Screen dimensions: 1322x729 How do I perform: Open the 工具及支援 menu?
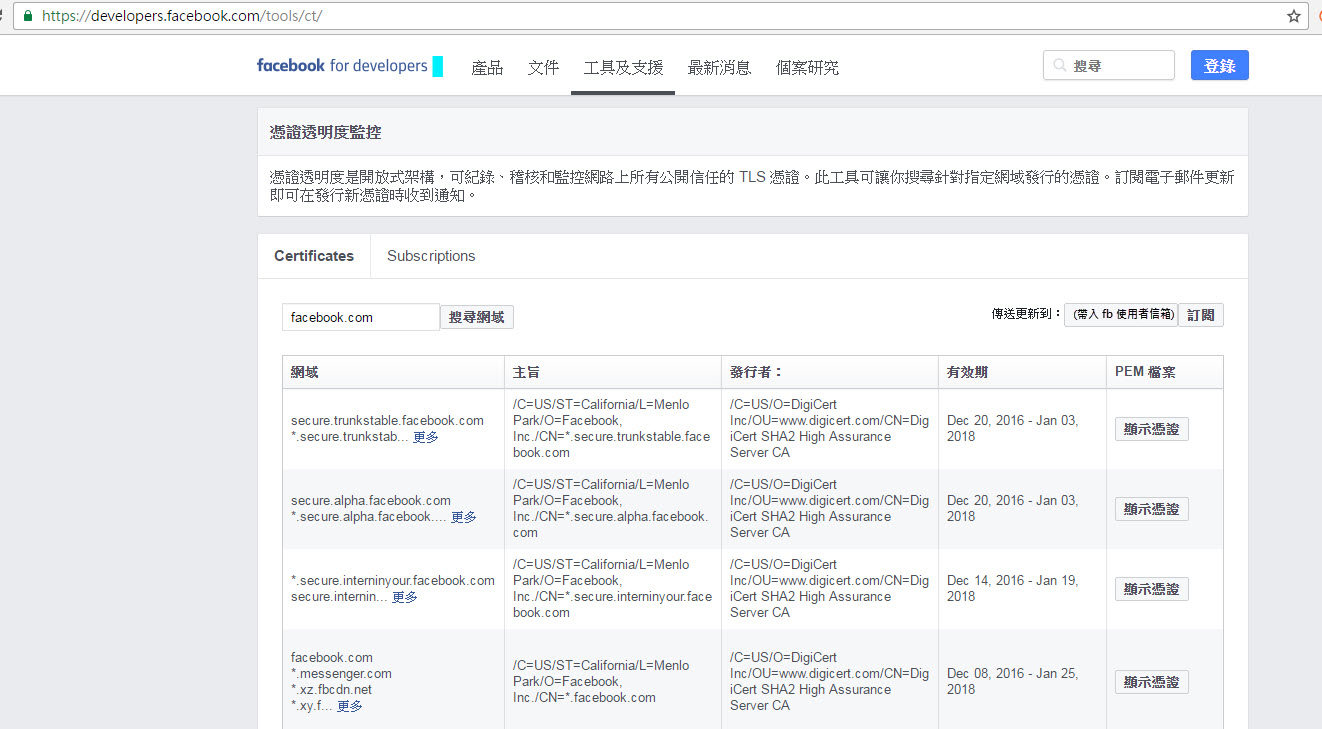coord(623,68)
